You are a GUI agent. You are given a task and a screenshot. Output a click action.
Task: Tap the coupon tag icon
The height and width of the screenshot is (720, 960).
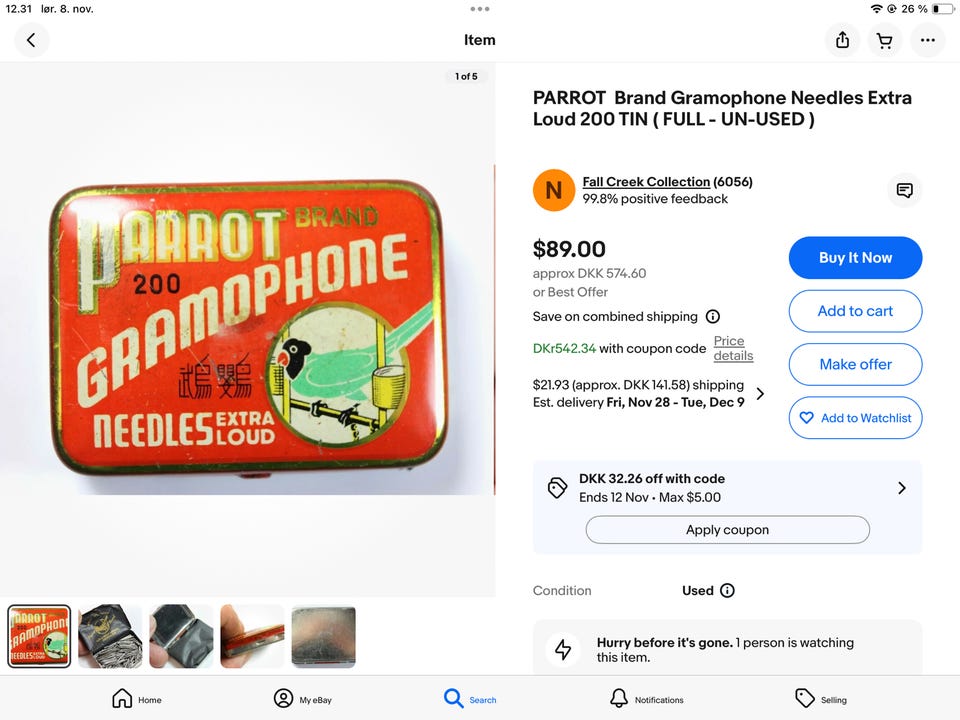point(558,488)
